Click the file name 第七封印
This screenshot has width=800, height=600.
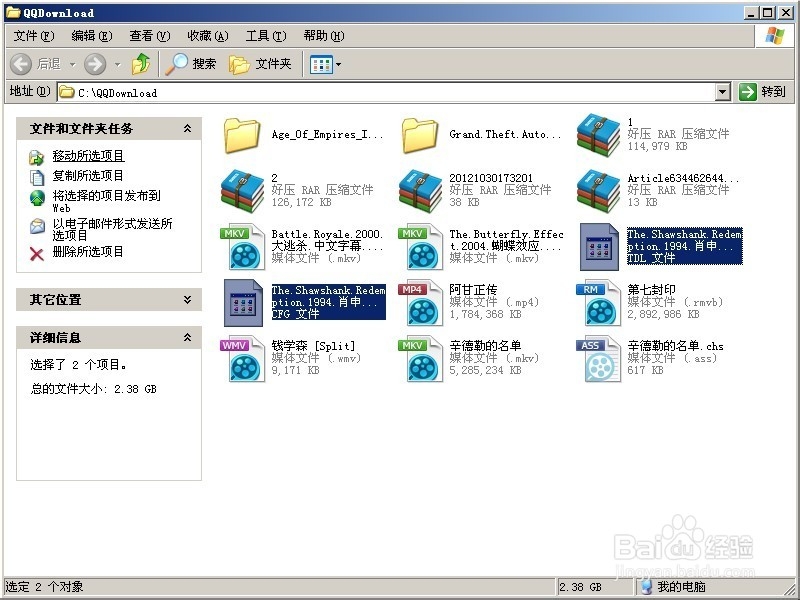(x=652, y=290)
